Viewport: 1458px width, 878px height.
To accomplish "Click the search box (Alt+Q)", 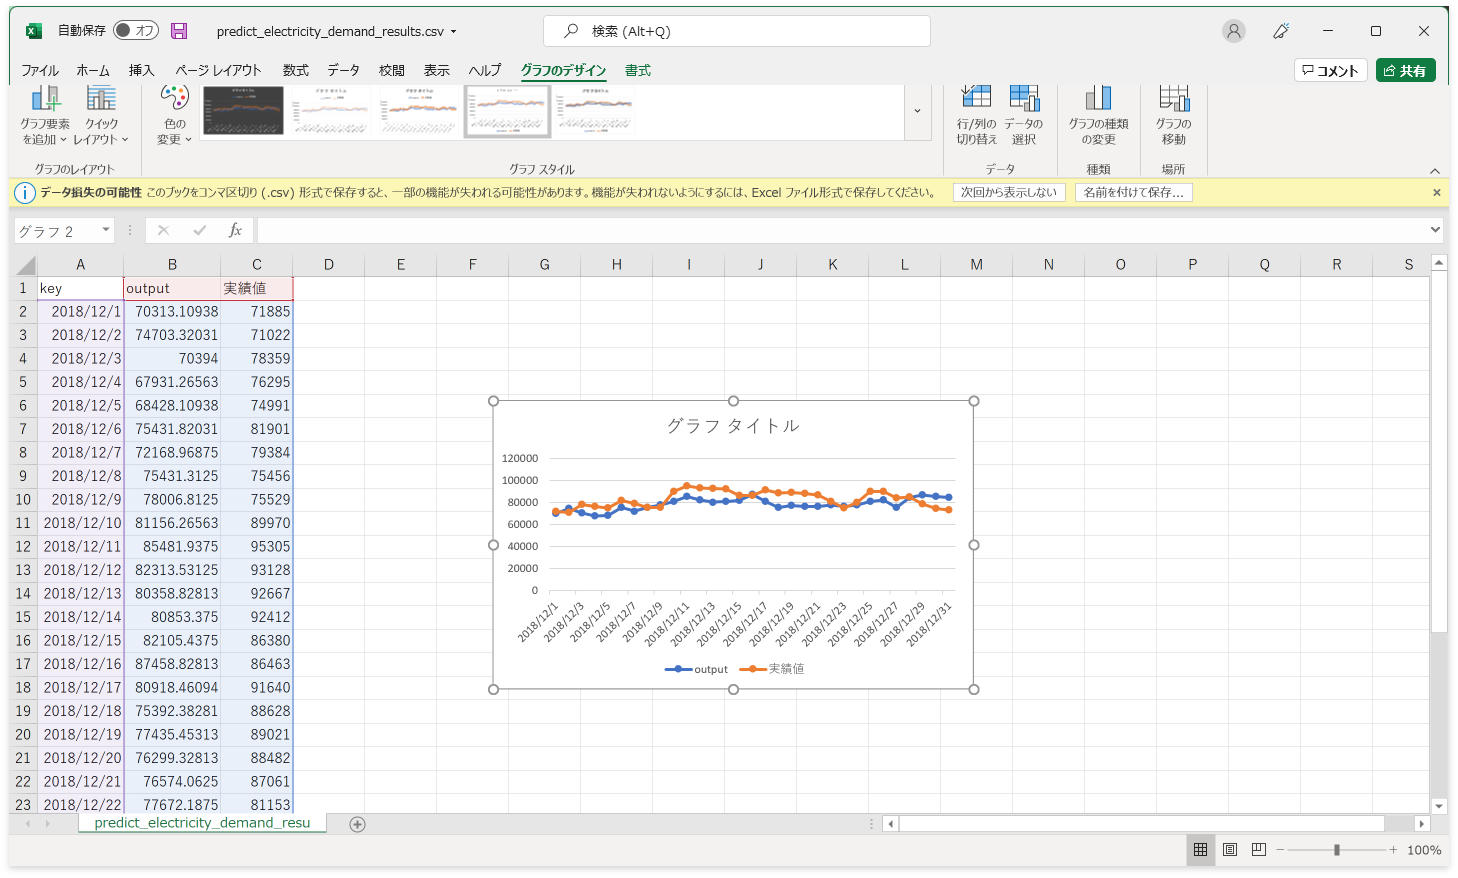I will click(x=737, y=31).
